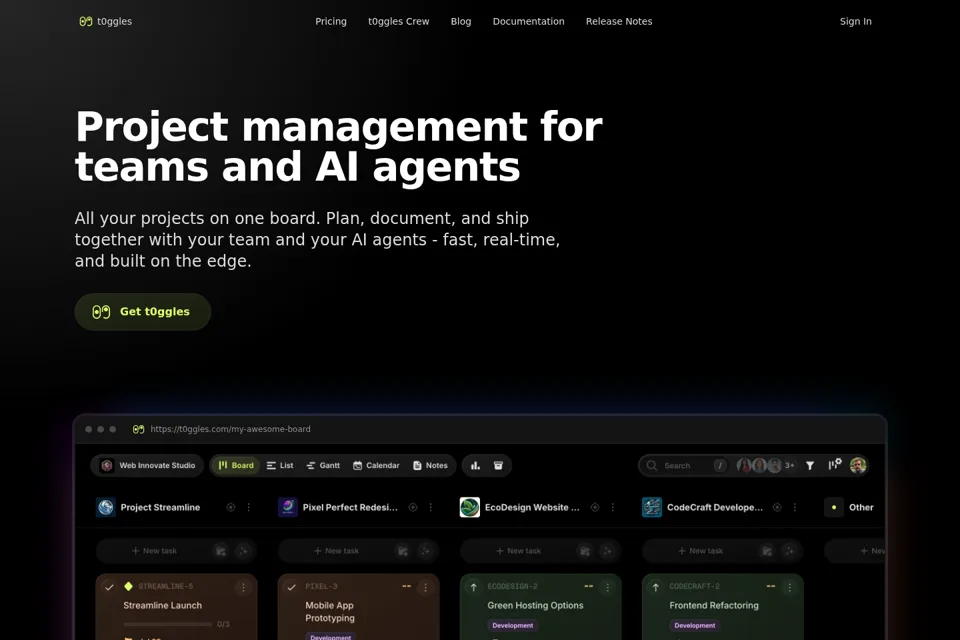Click the t0ggles favicon in mock browser address bar

click(138, 429)
